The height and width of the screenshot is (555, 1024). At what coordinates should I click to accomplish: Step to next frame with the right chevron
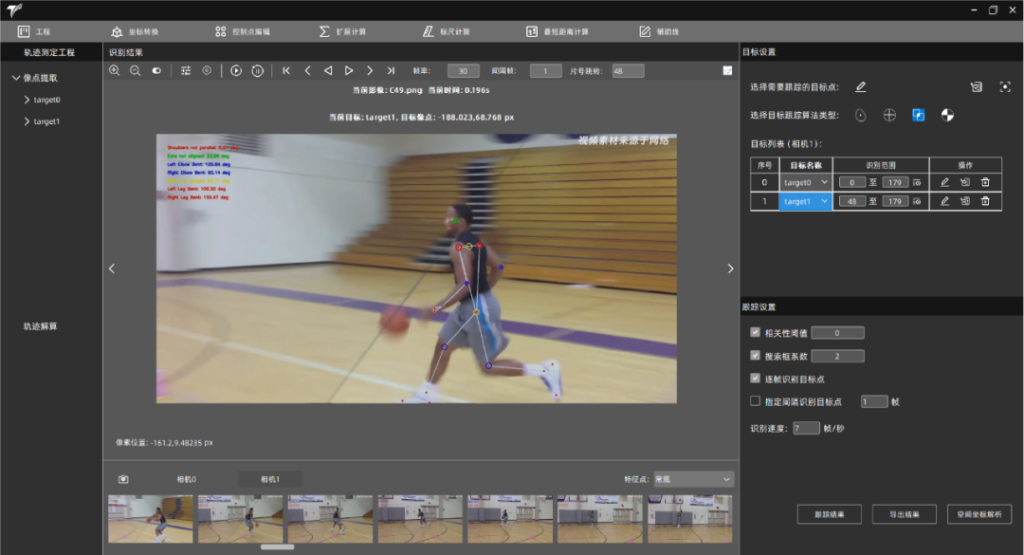click(370, 71)
